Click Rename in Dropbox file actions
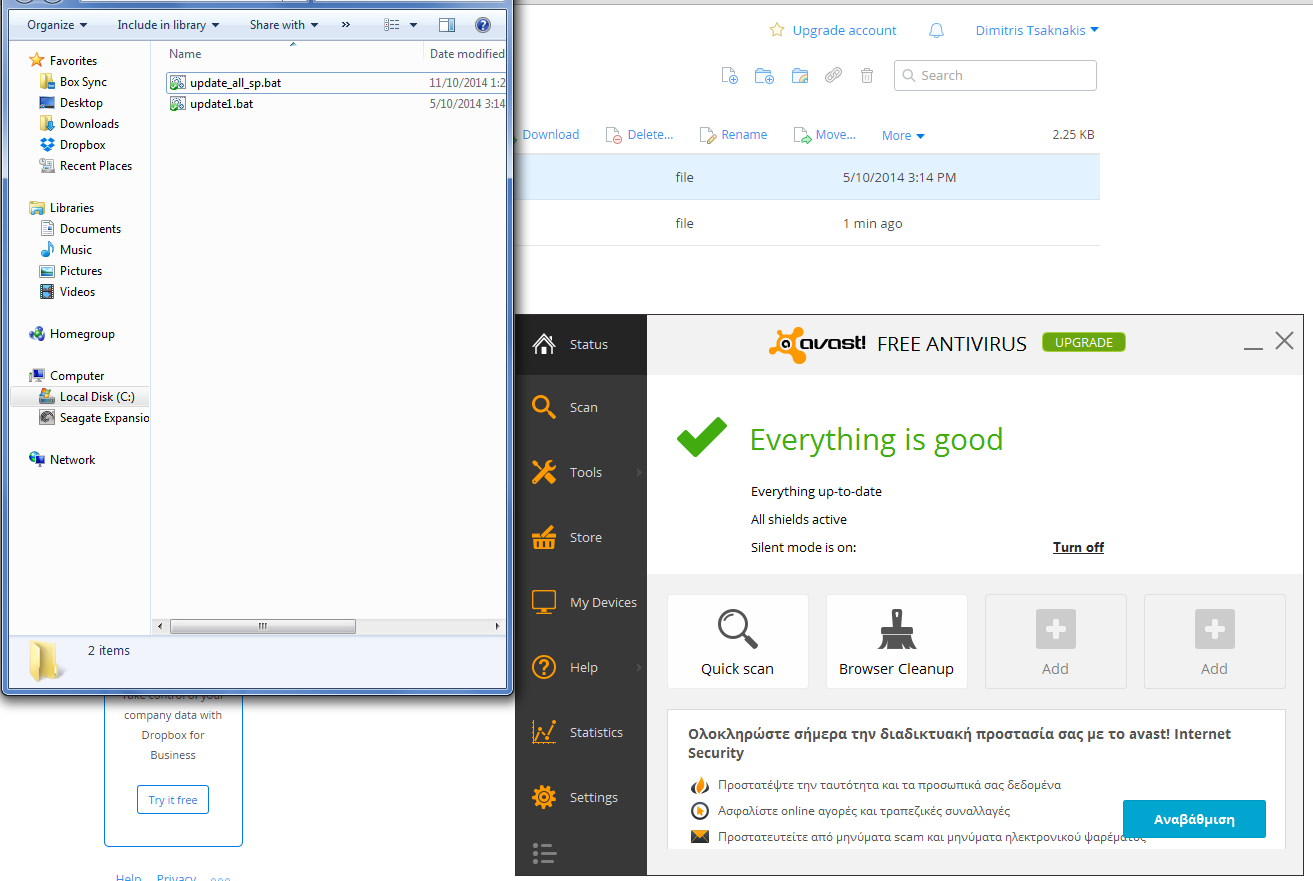Image resolution: width=1313 pixels, height=881 pixels. [734, 135]
